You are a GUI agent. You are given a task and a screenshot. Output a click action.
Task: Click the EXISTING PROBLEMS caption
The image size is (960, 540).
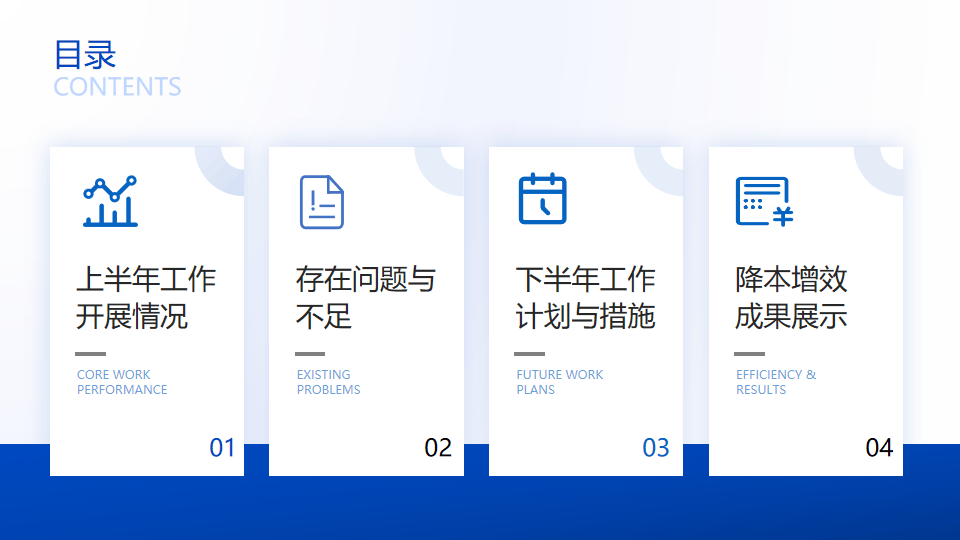328,382
